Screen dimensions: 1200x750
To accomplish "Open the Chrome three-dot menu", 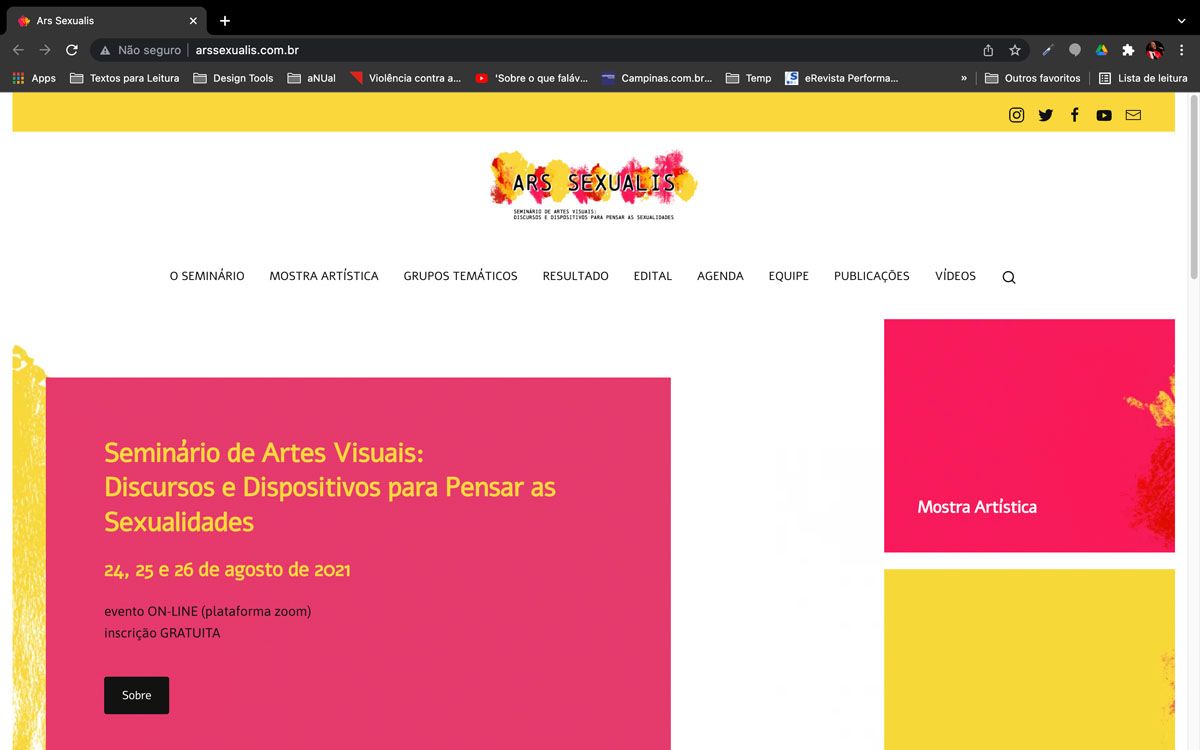I will [1181, 50].
